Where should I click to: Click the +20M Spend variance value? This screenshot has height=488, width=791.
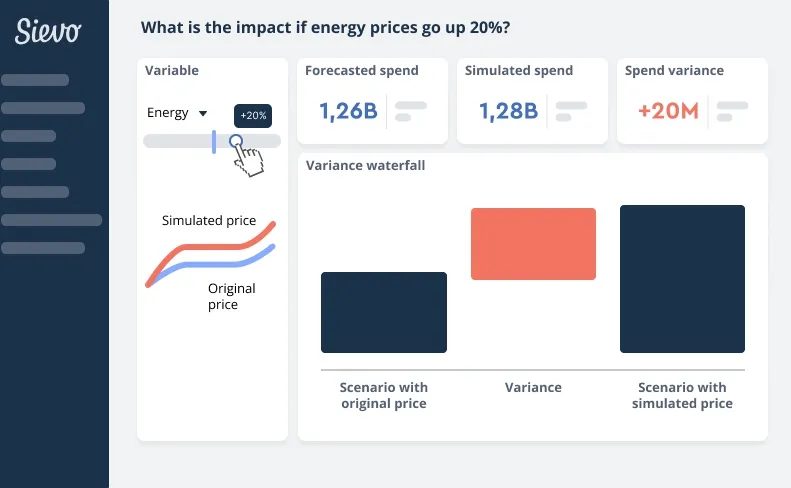(668, 111)
